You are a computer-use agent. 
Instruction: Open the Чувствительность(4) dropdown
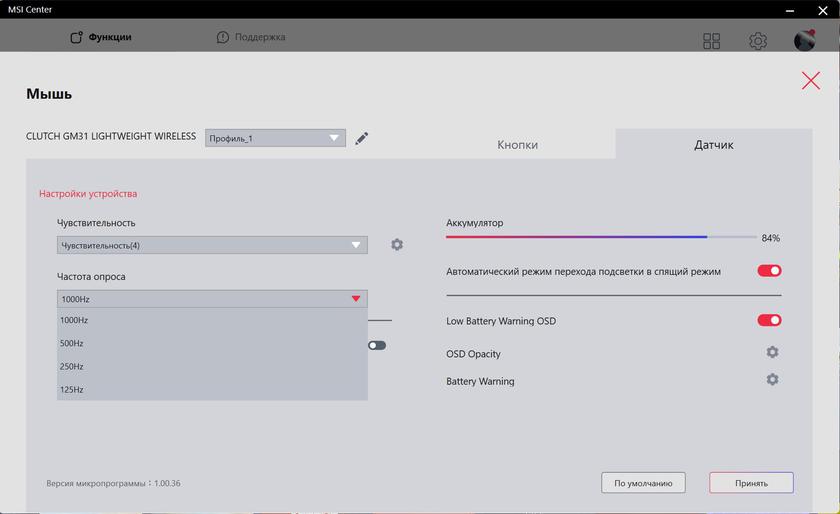[212, 245]
